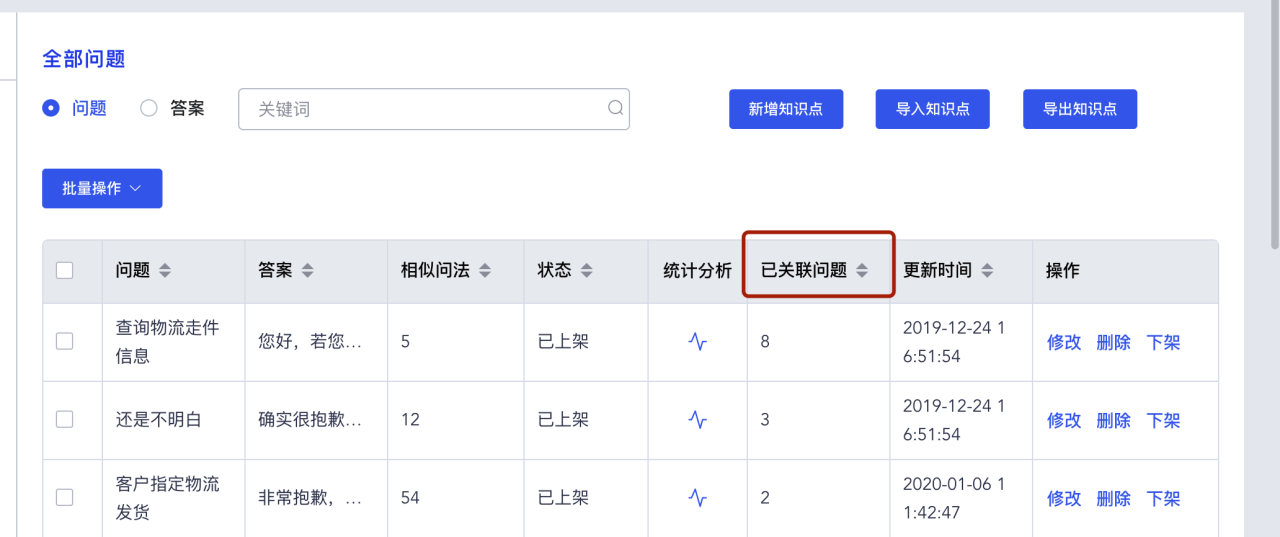
Task: Click the 新增知识点 button
Action: [x=786, y=109]
